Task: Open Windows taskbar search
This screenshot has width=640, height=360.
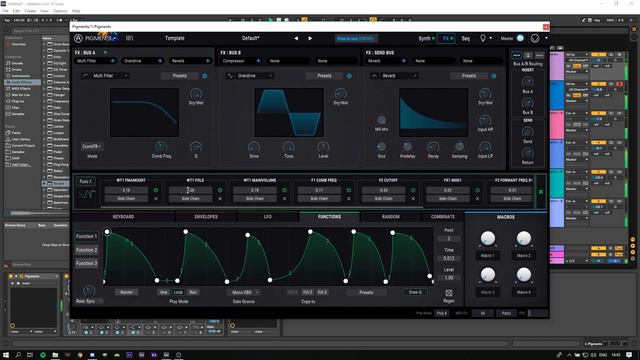Action: [18, 355]
